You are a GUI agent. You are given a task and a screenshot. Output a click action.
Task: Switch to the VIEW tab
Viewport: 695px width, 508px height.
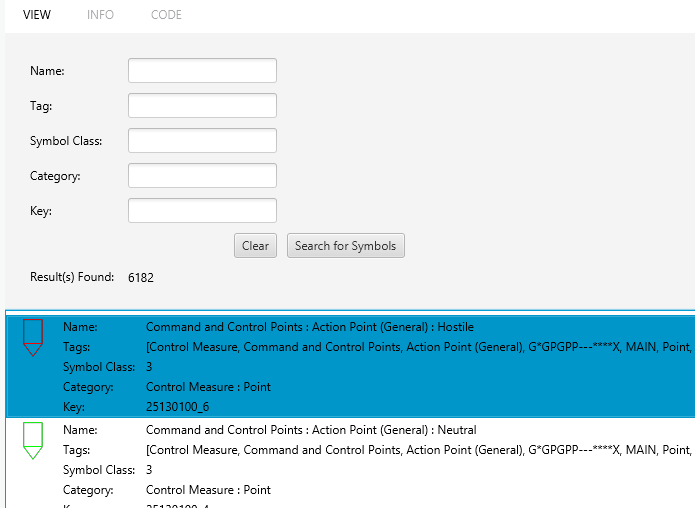coord(37,15)
